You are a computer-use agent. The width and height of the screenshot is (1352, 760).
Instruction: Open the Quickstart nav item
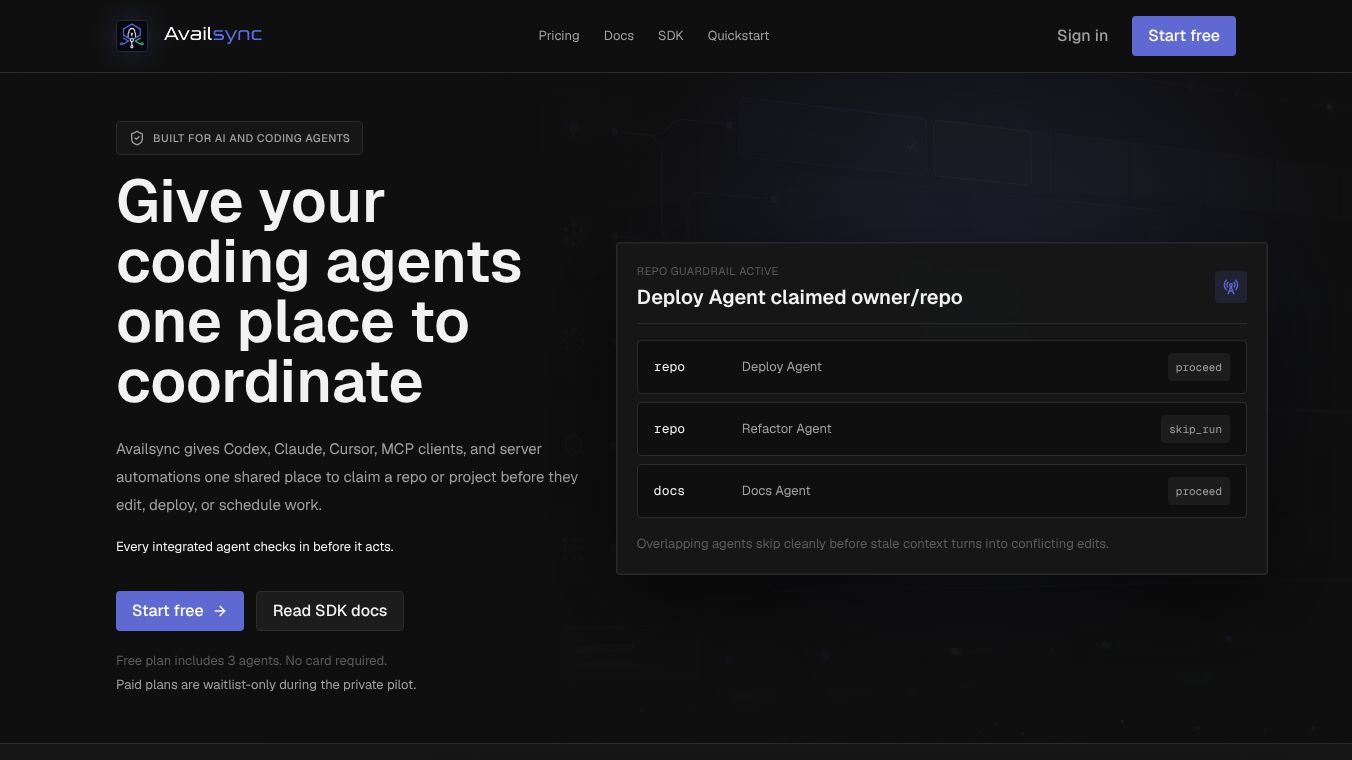739,36
